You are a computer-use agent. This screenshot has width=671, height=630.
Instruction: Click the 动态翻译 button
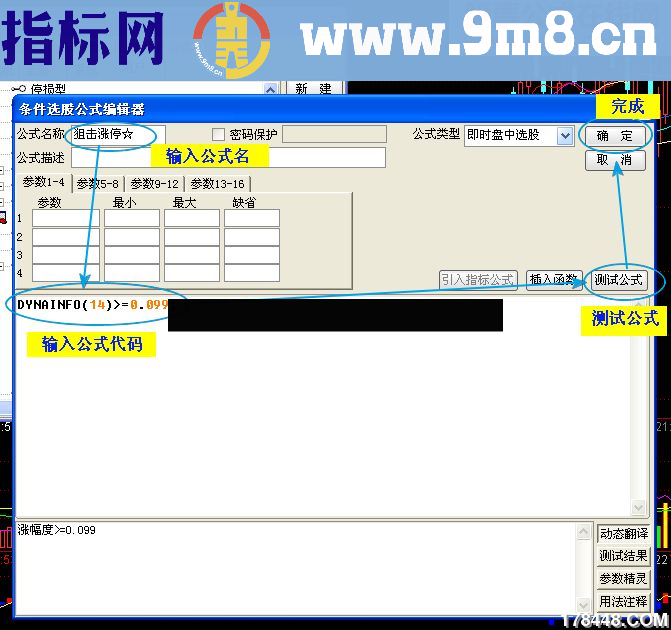(x=623, y=534)
